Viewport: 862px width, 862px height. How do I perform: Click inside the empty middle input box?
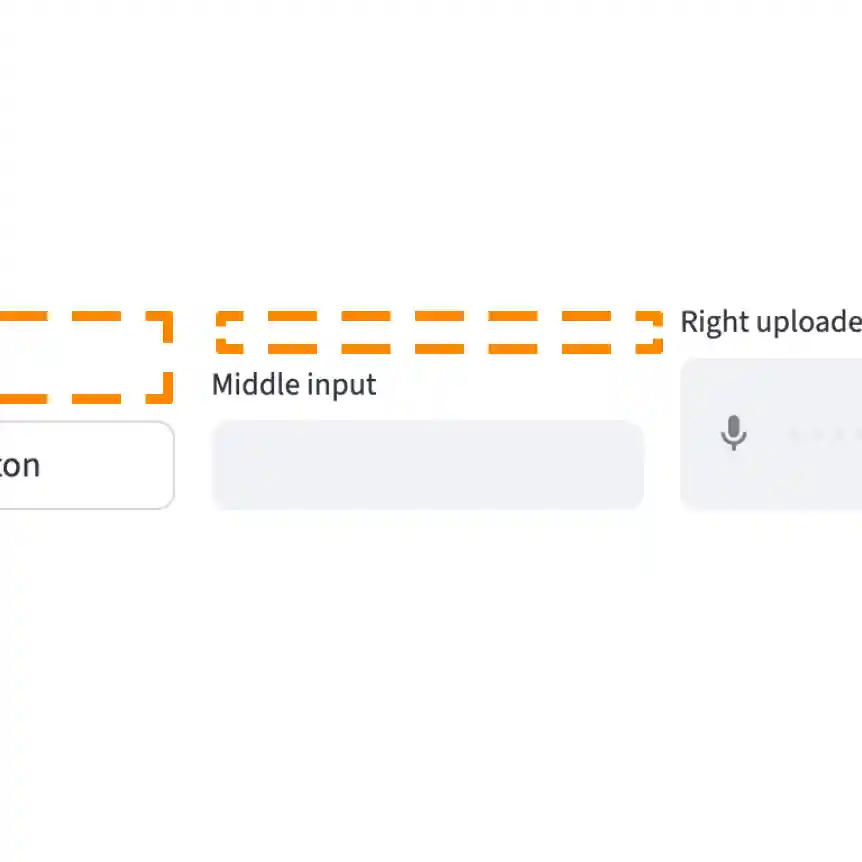(427, 464)
